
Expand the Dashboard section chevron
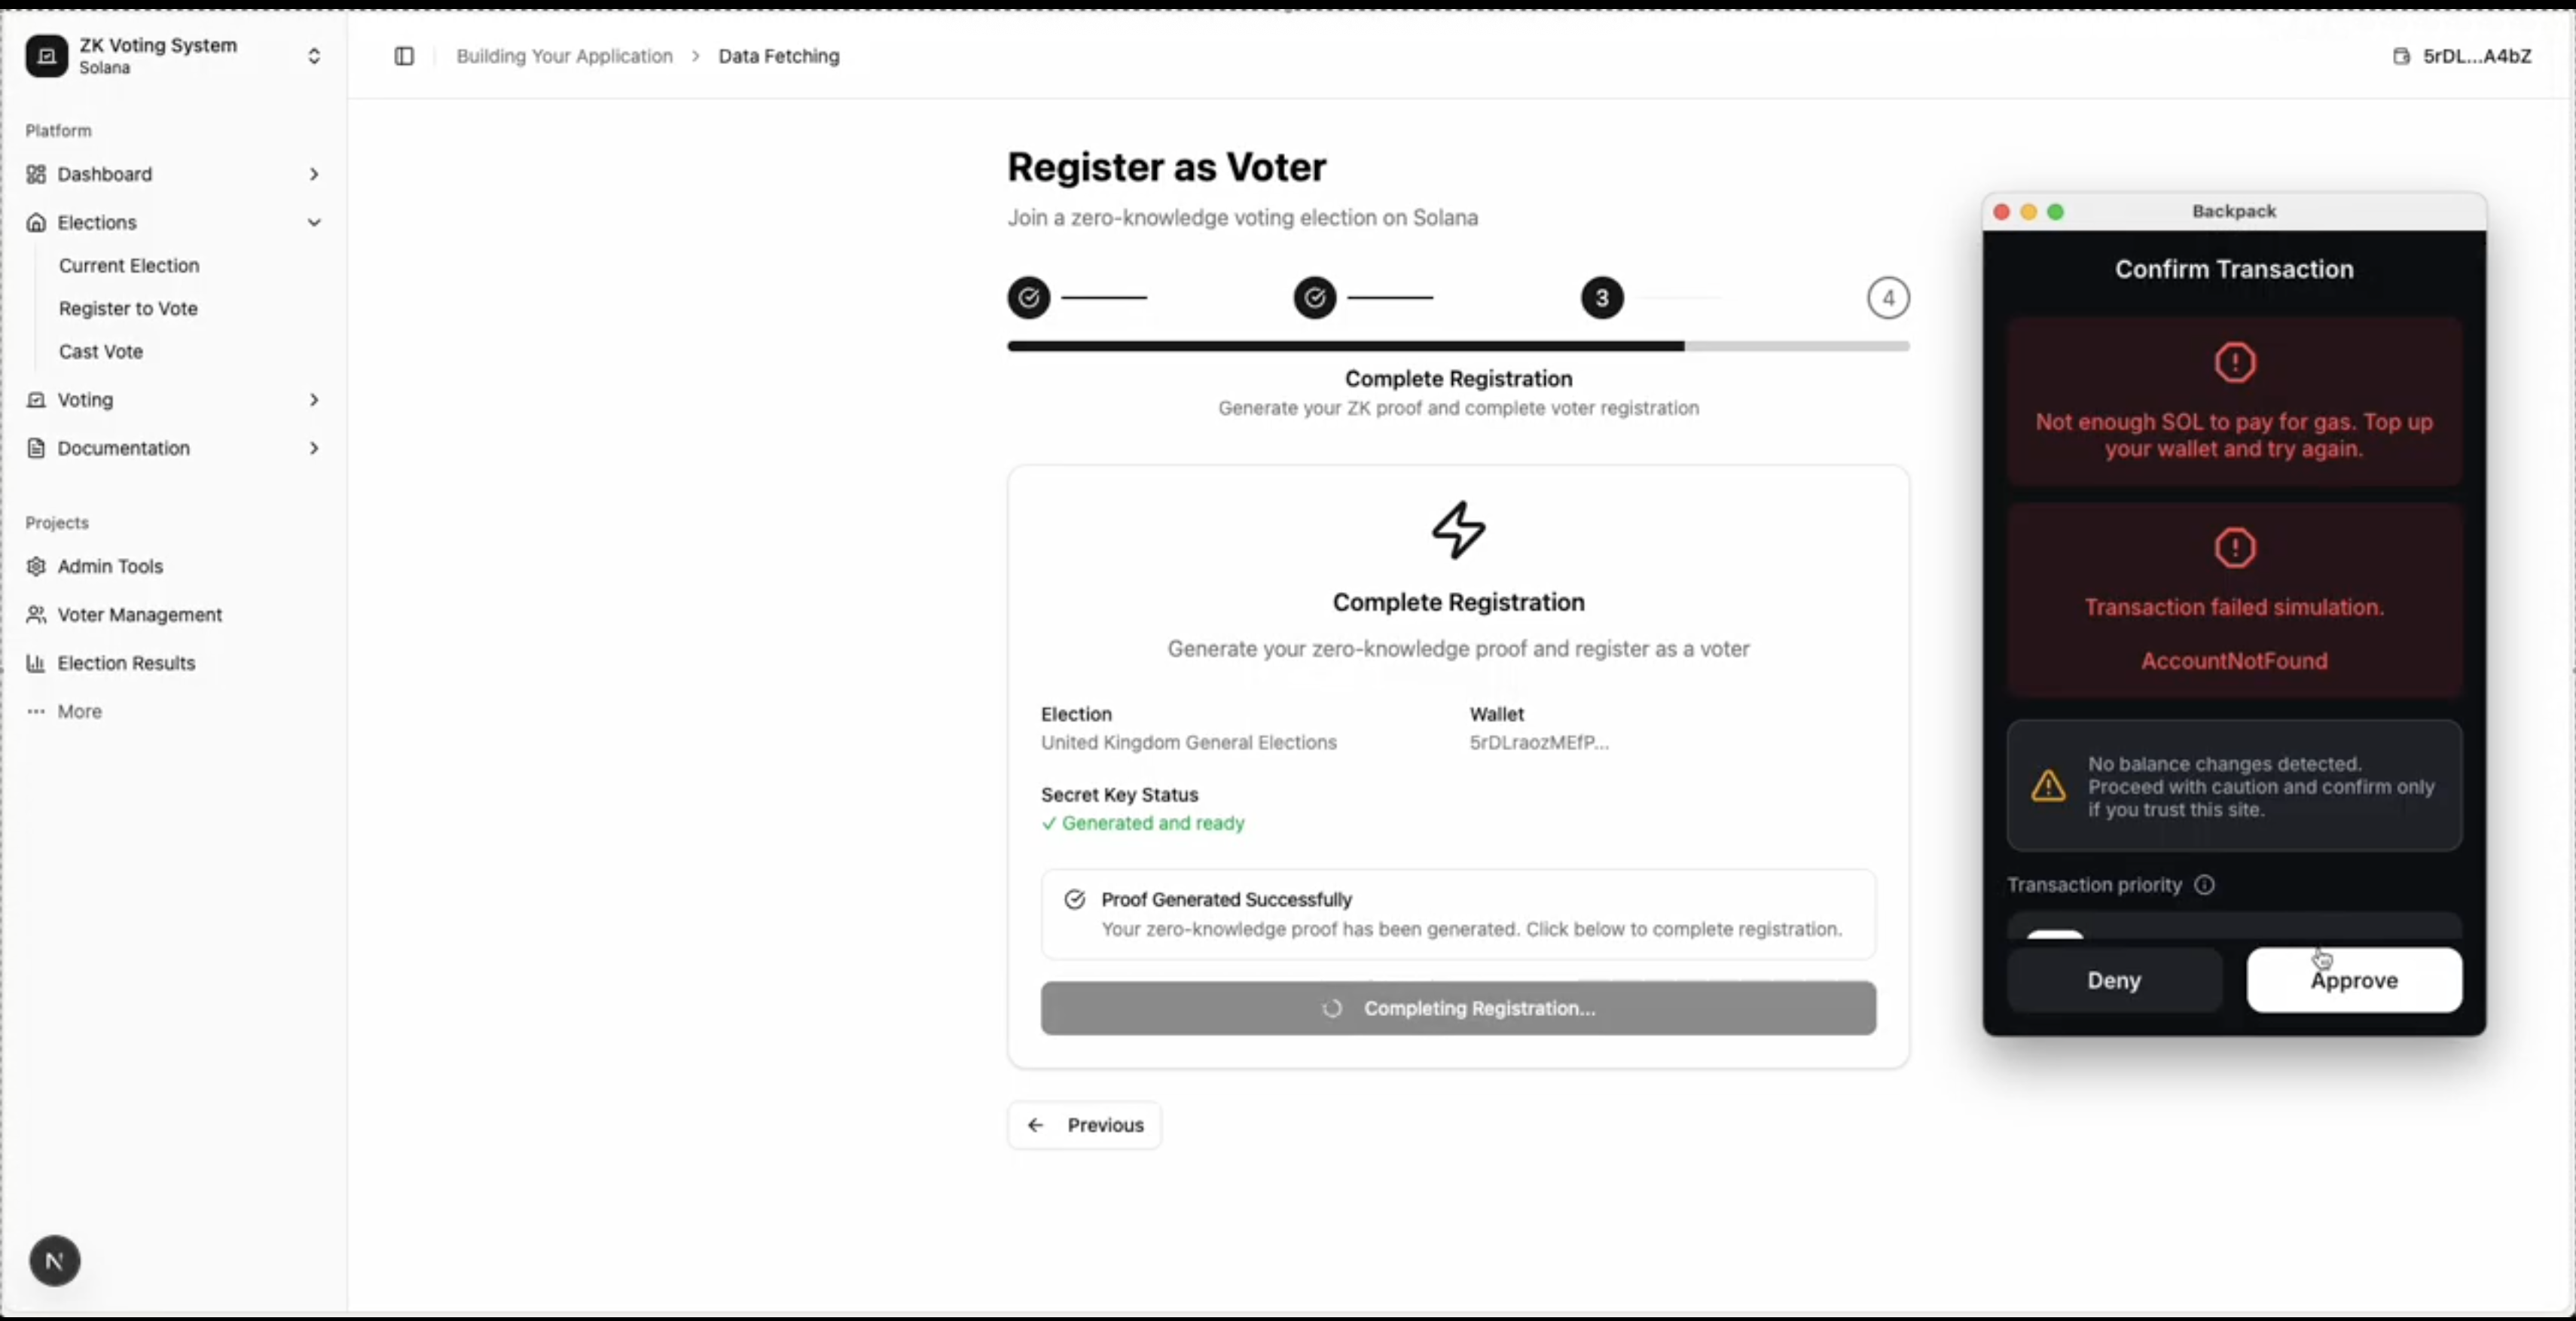(314, 174)
